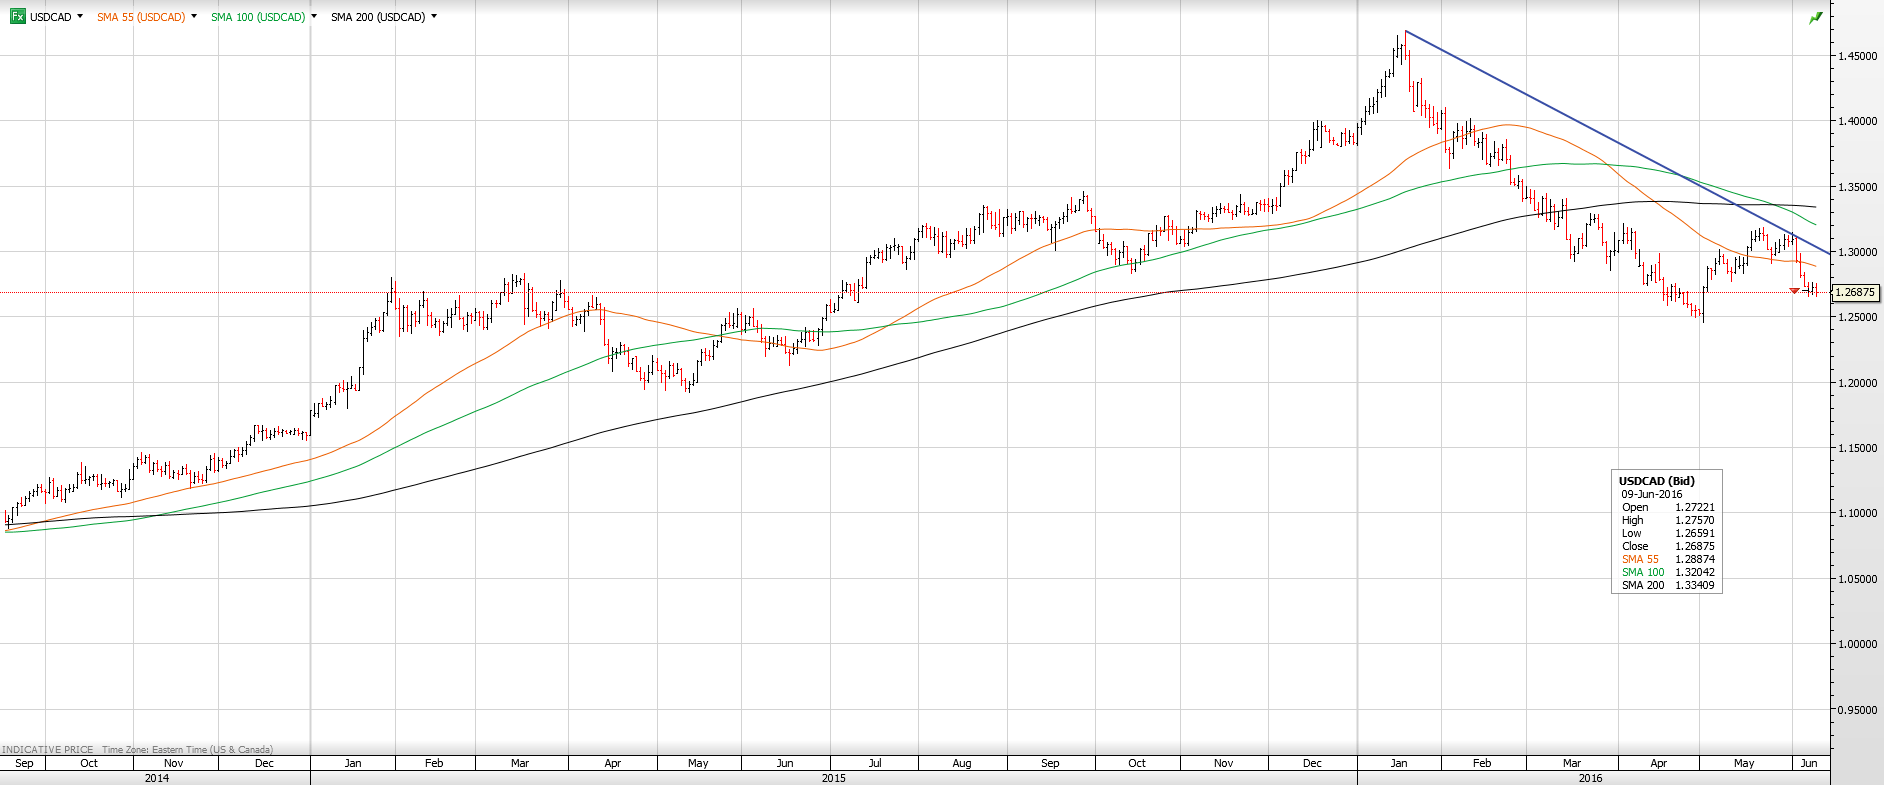
Task: Click the green Fx instrument icon
Action: (17, 17)
